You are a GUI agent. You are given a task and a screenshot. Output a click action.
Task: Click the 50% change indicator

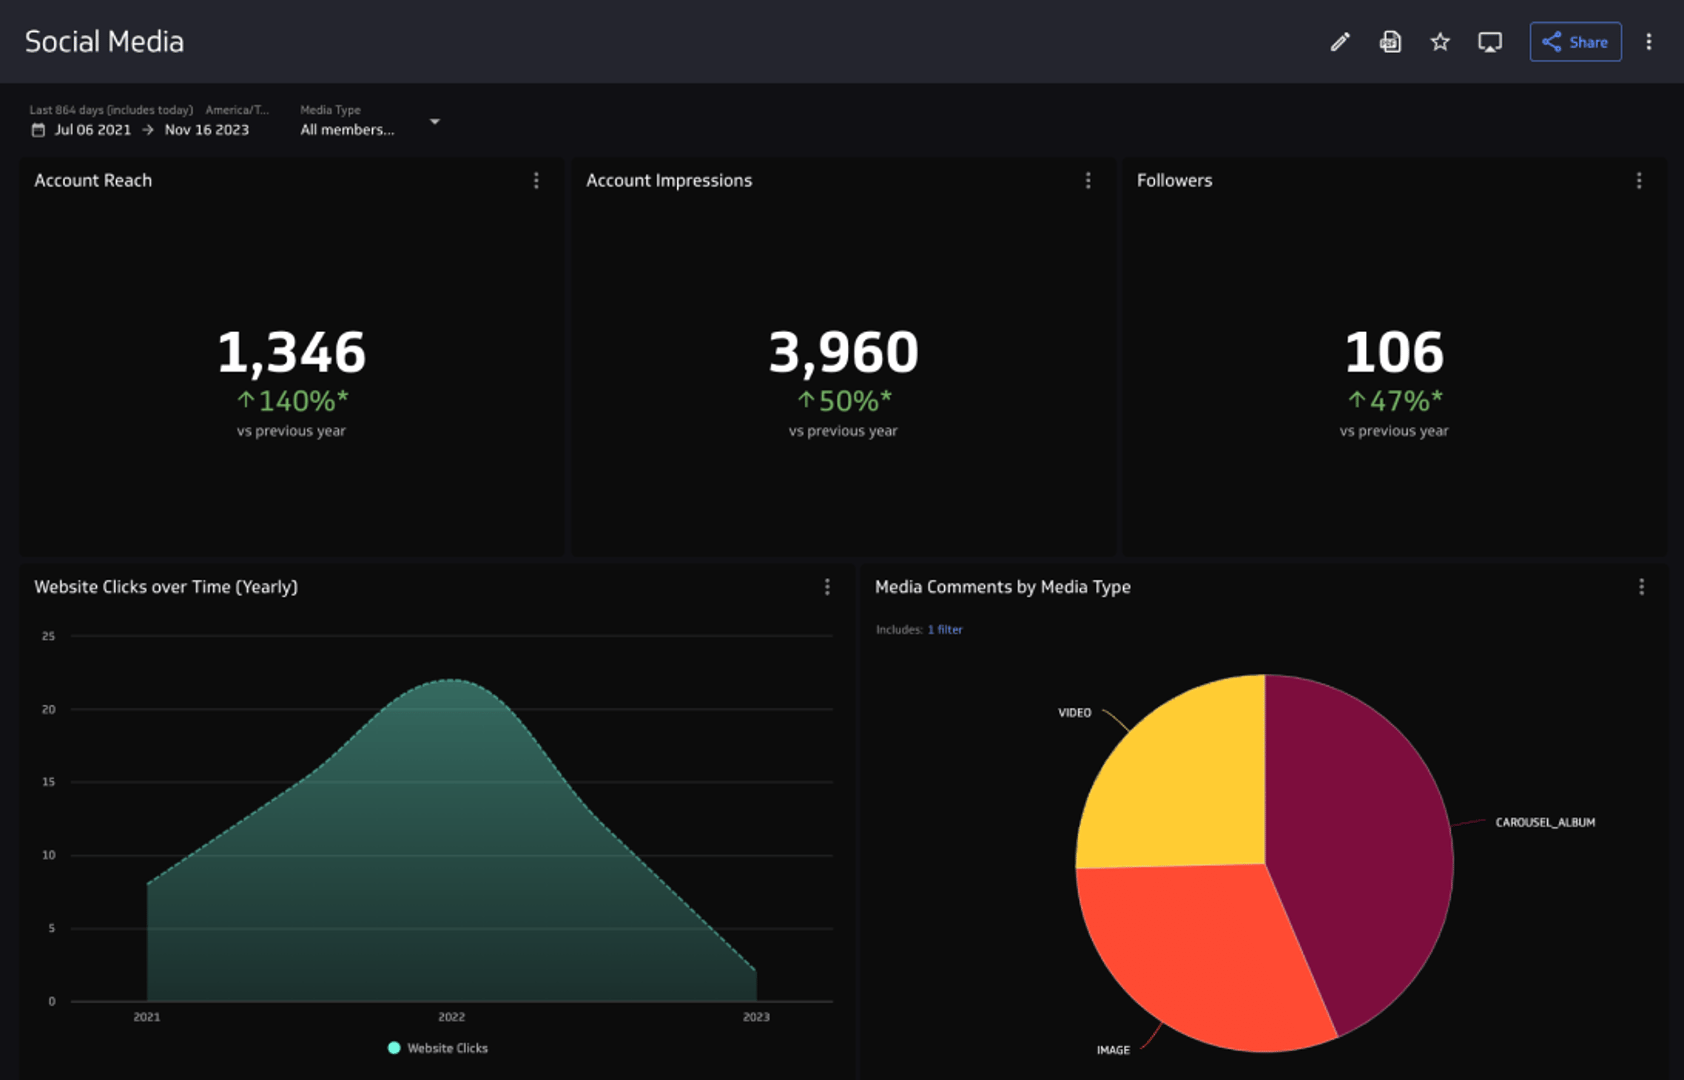[x=844, y=401]
